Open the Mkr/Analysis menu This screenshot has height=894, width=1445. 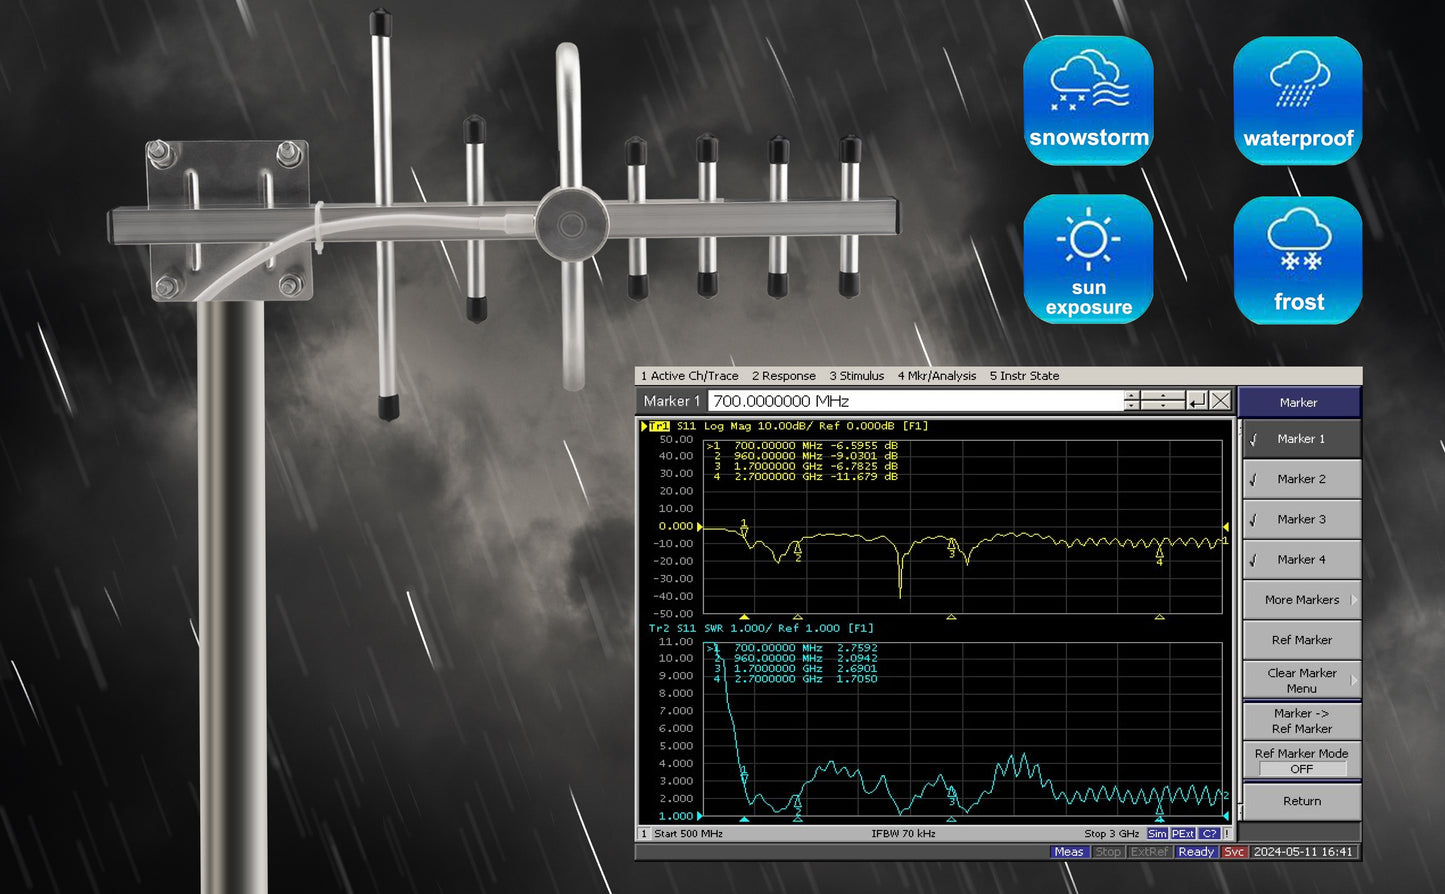(x=936, y=376)
